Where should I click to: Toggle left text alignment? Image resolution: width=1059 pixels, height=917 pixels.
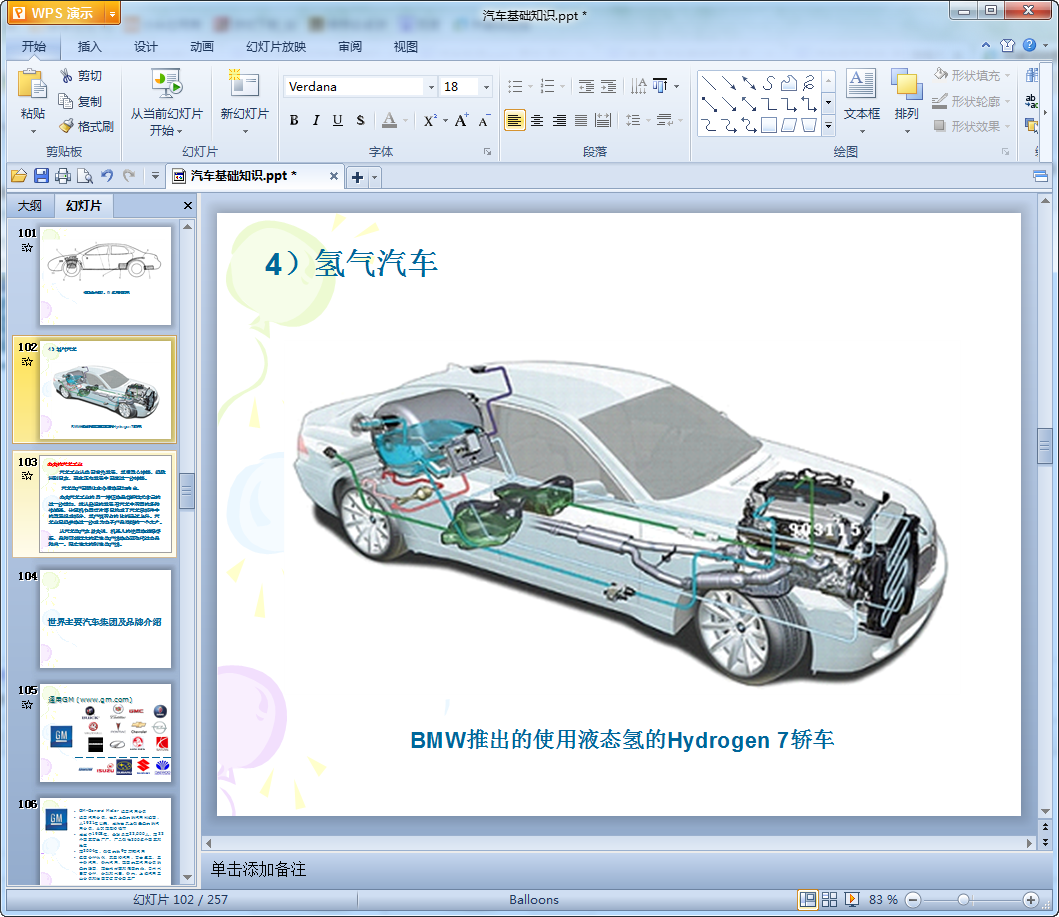(x=514, y=120)
